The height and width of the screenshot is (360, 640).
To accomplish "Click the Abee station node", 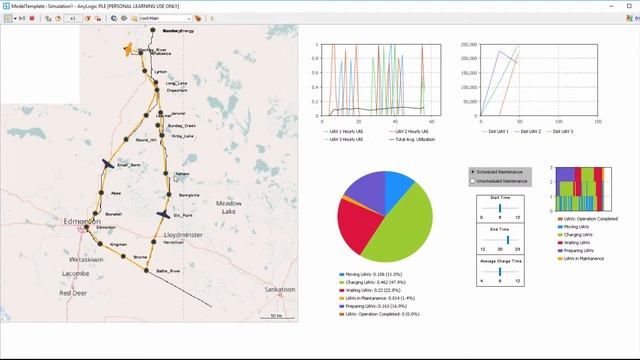I will pos(101,193).
